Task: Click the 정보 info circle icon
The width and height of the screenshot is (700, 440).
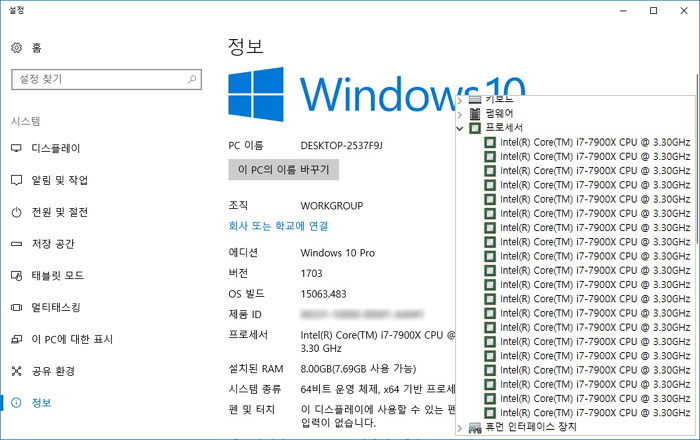Action: coord(17,403)
